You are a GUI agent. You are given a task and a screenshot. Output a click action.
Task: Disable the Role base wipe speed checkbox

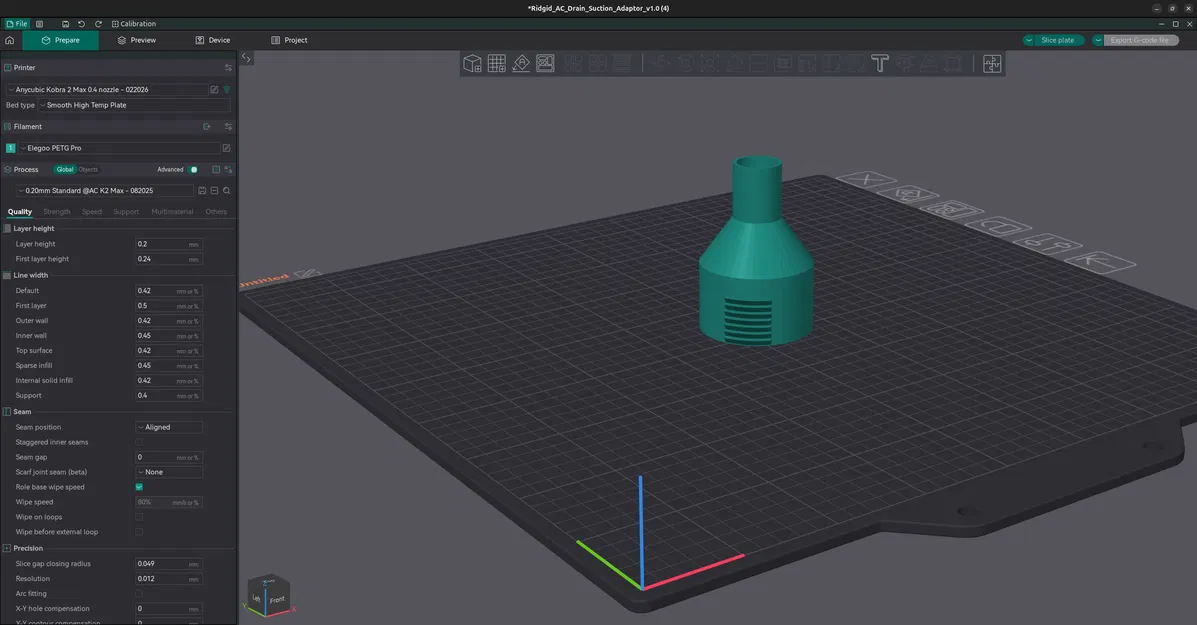[138, 487]
